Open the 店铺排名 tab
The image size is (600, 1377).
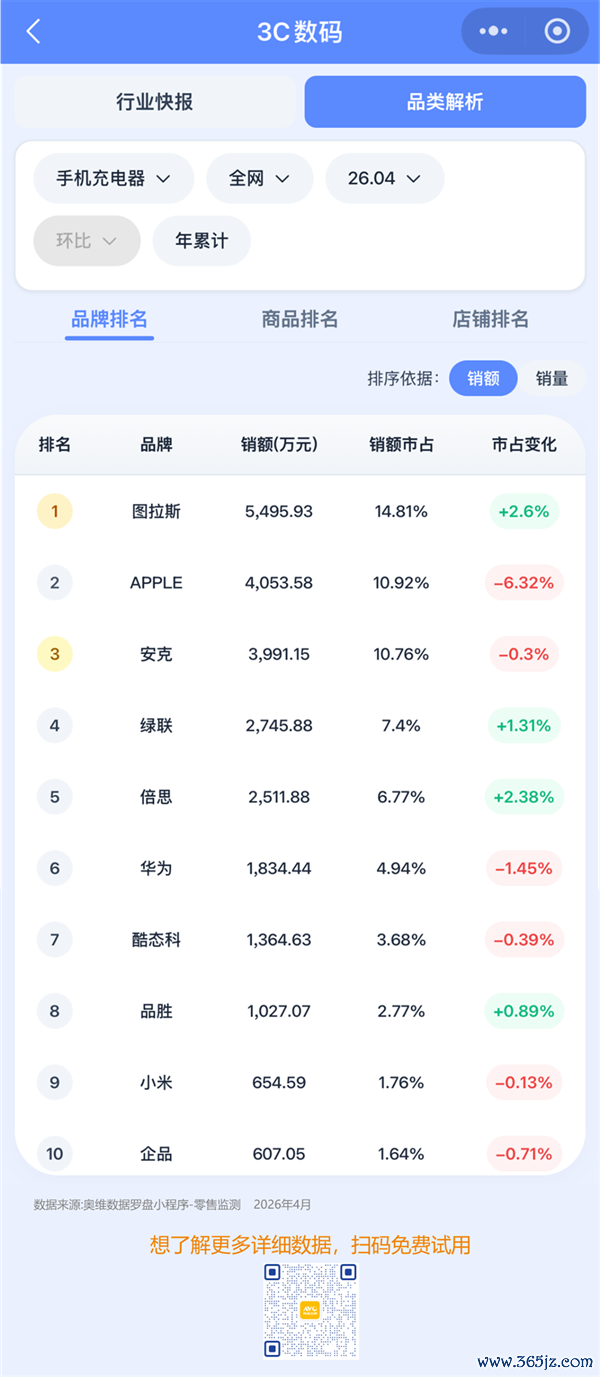pyautogui.click(x=490, y=320)
